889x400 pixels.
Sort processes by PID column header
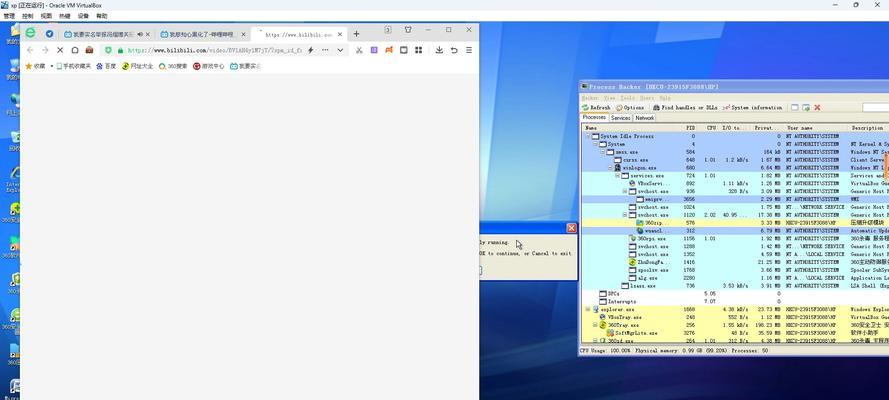tap(689, 128)
